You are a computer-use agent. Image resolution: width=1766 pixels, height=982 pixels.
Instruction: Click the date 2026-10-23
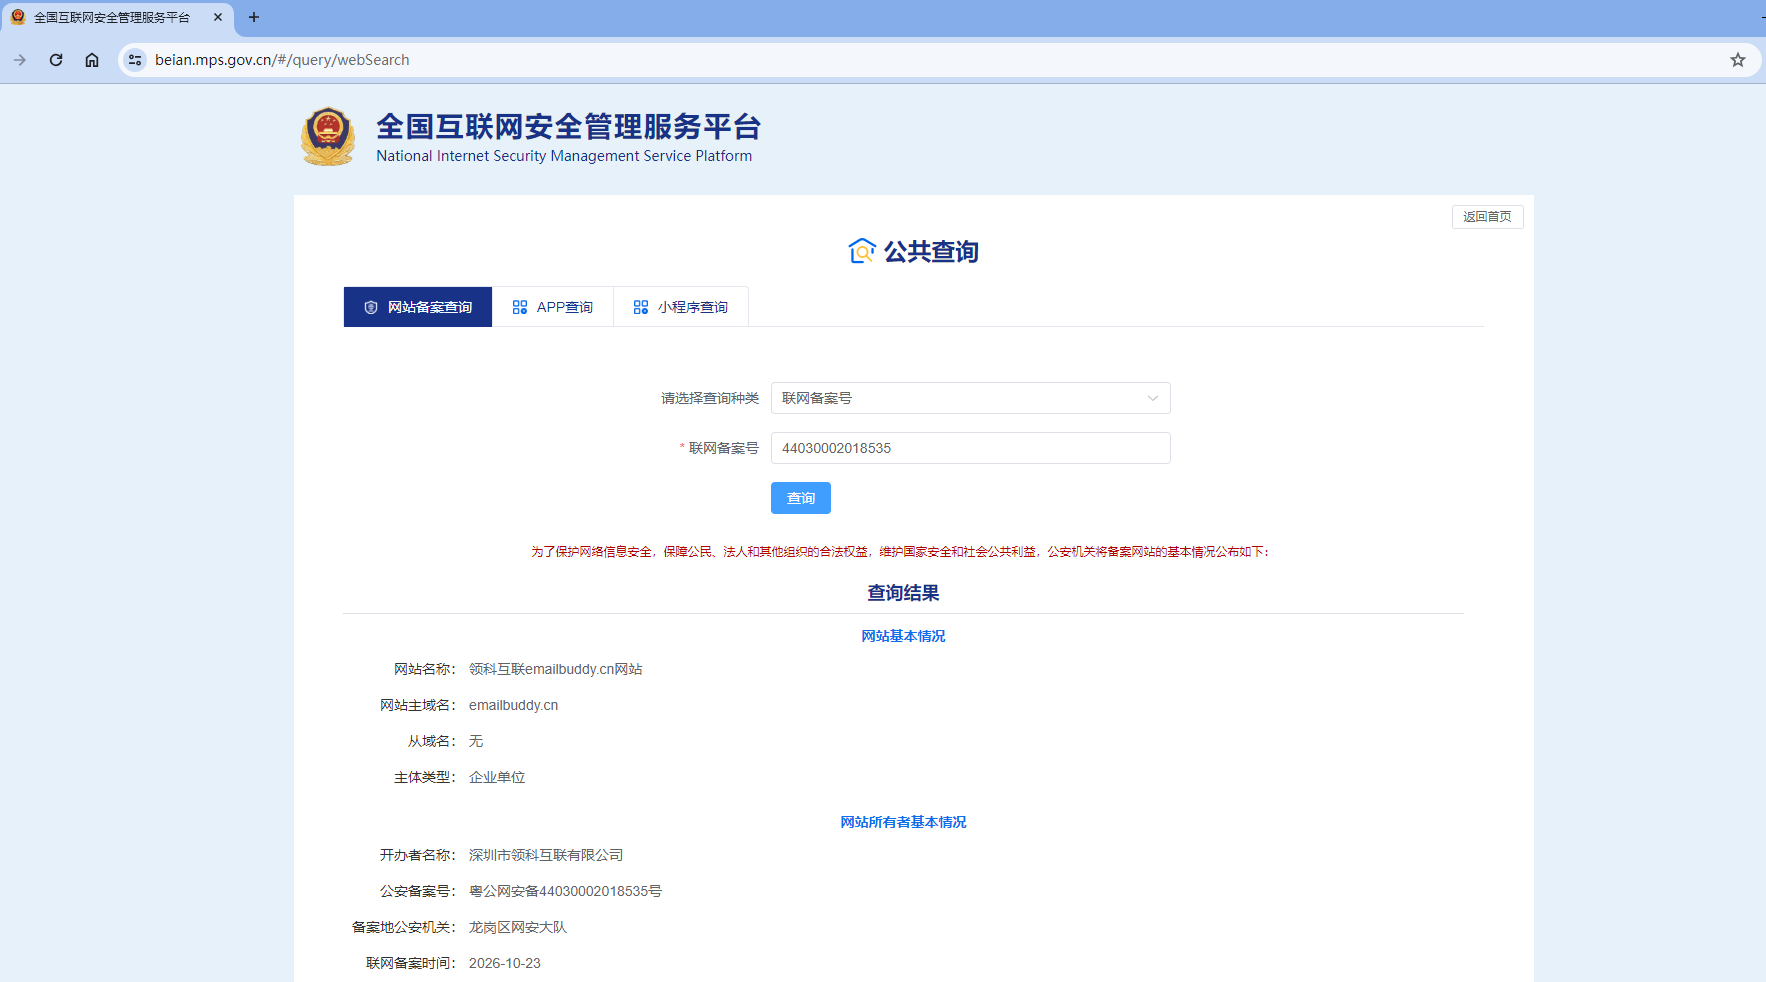click(x=505, y=963)
